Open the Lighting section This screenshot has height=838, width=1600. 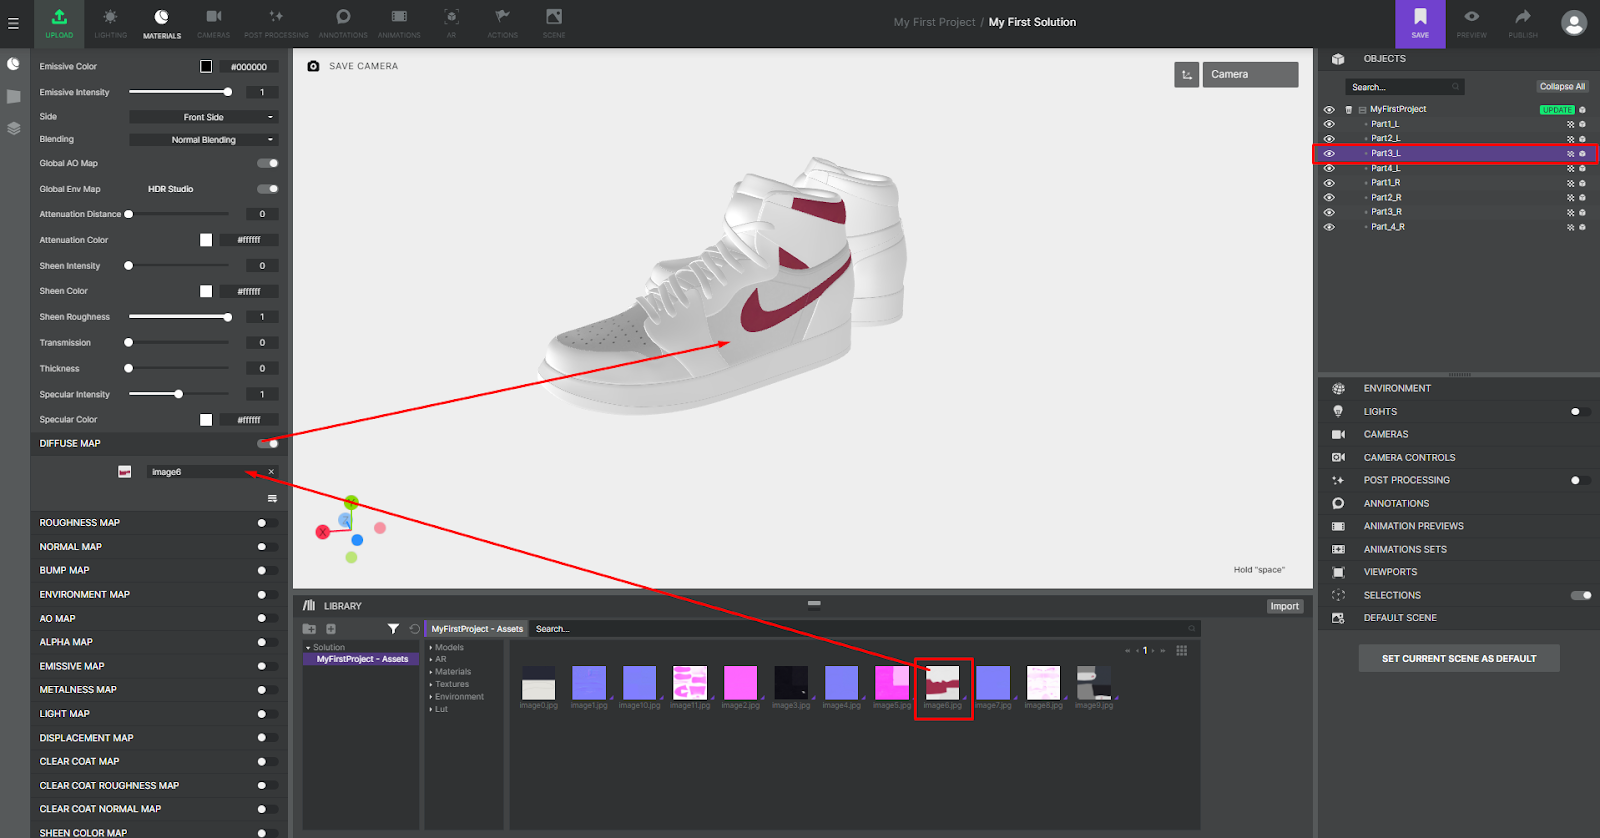click(110, 23)
